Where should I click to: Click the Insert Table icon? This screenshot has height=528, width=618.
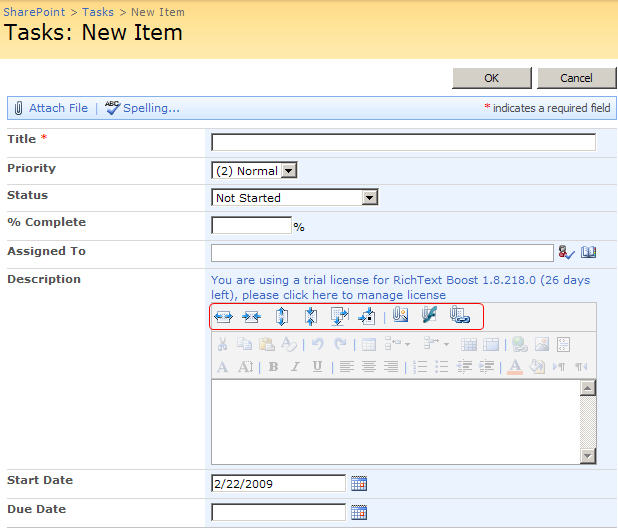(x=369, y=345)
